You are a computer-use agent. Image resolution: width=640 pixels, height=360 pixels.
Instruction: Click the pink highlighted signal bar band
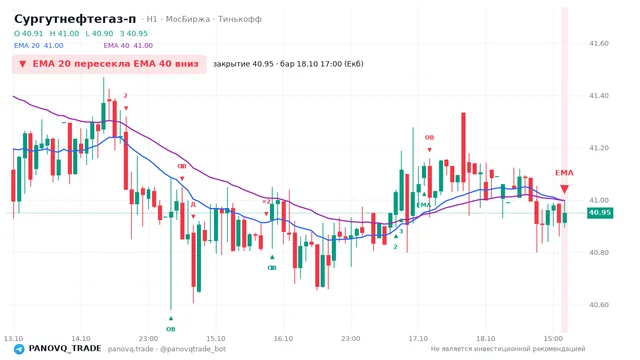[564, 169]
